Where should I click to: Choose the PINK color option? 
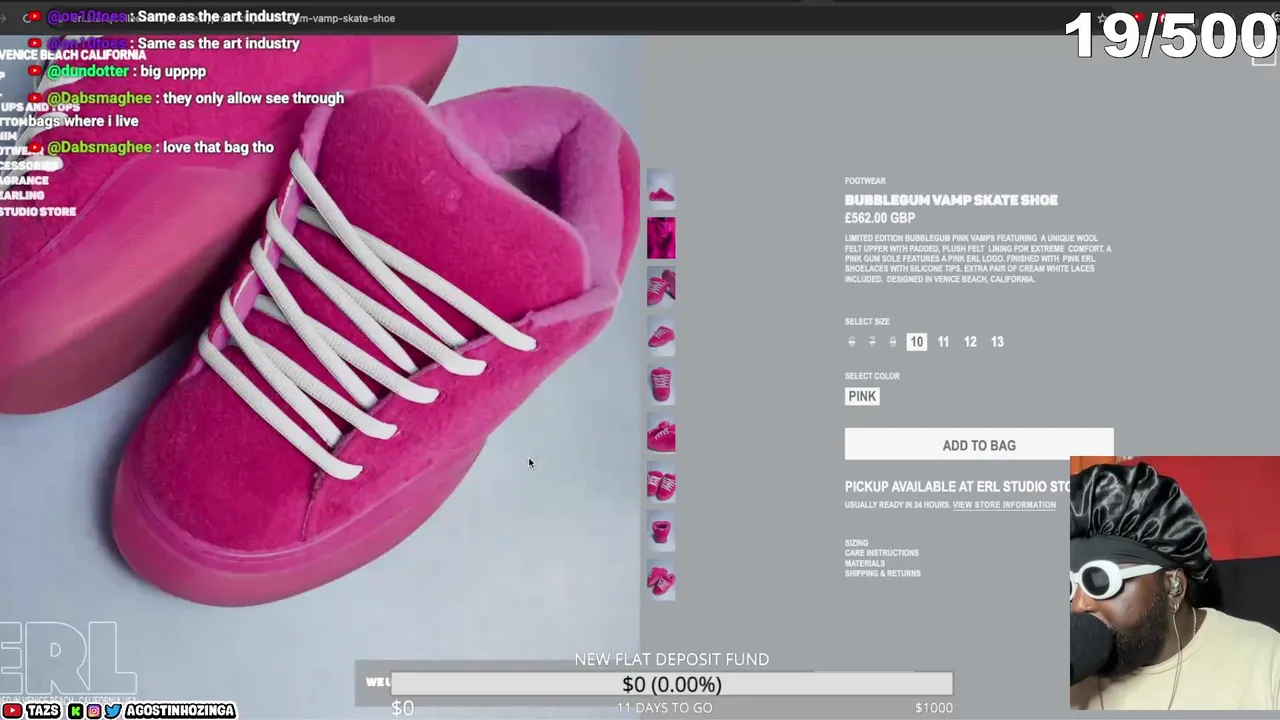click(862, 396)
